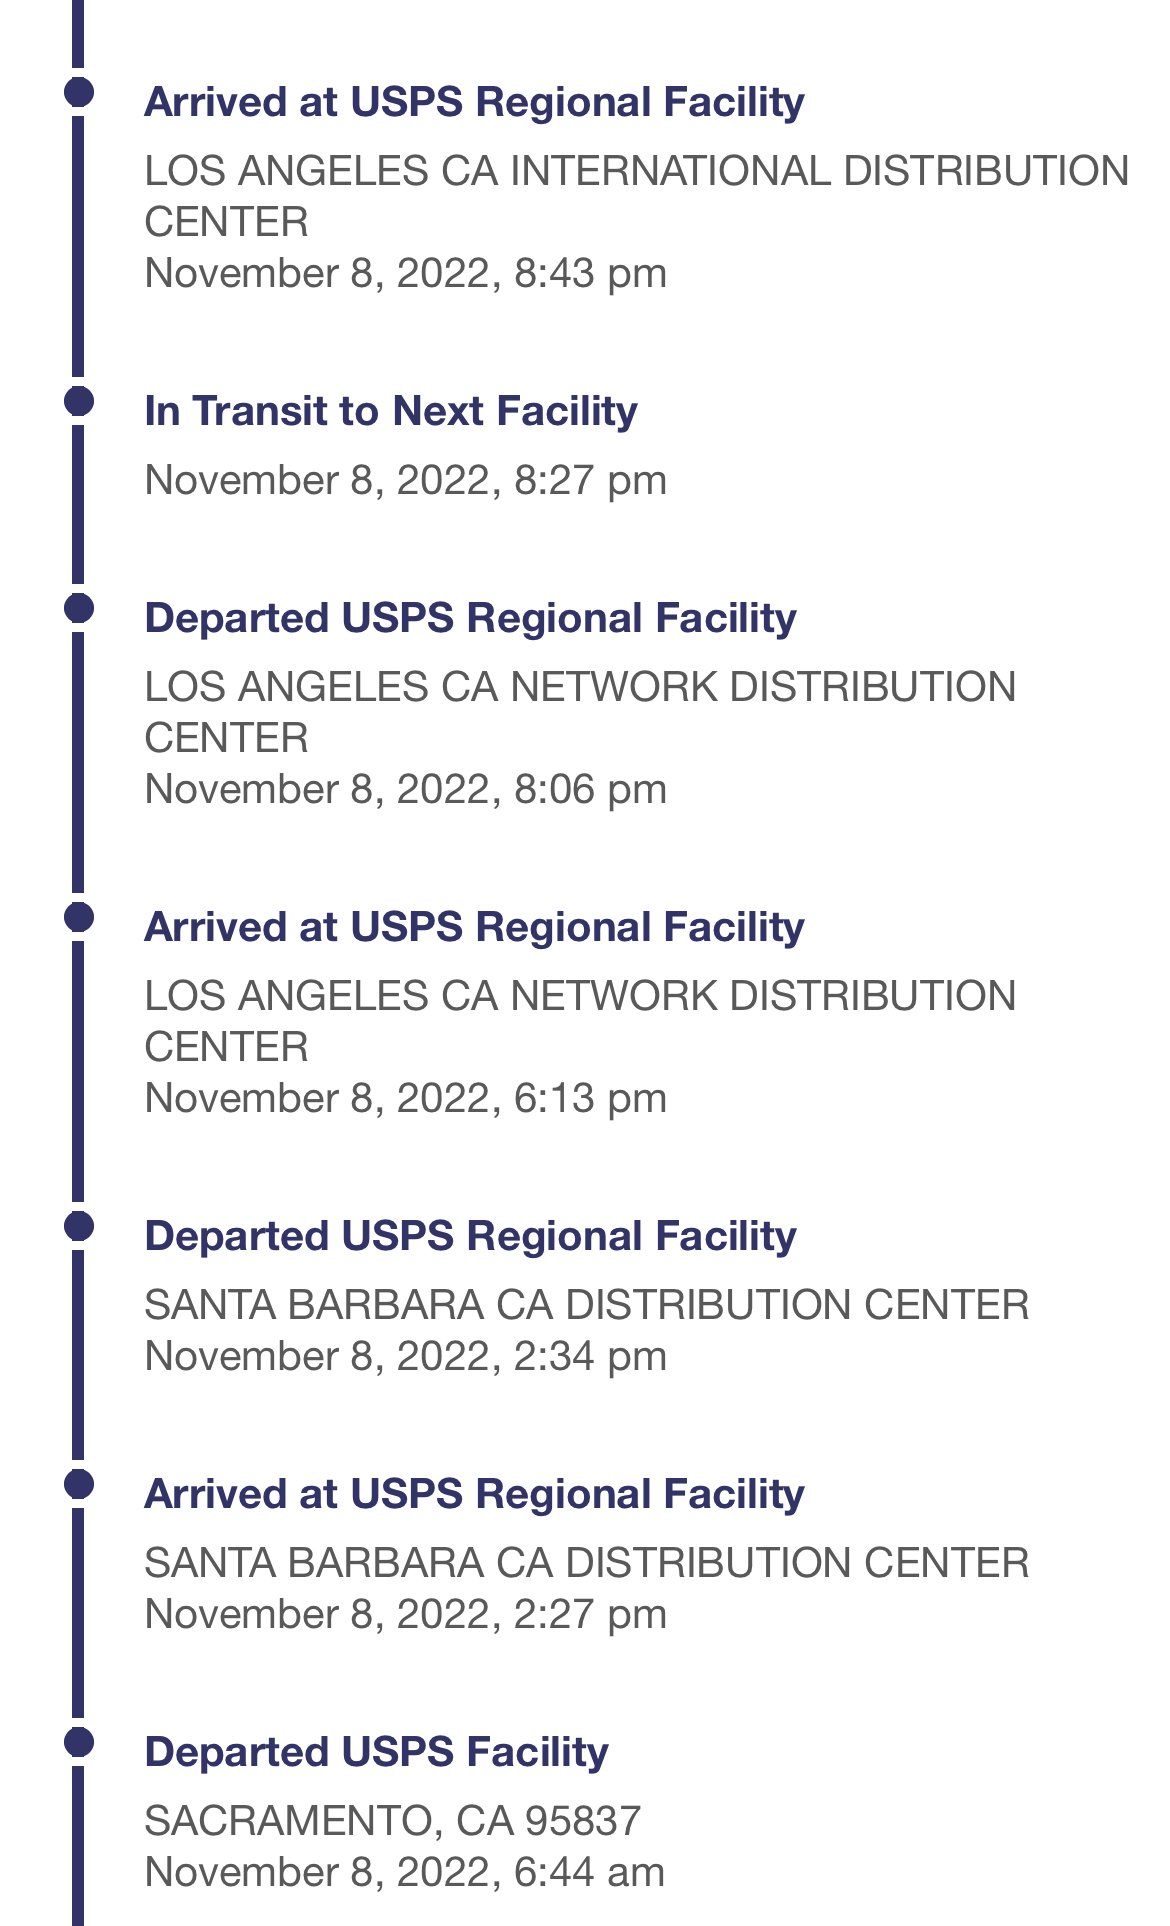Click the Los Angeles CA International Distribution Center text

coord(636,196)
